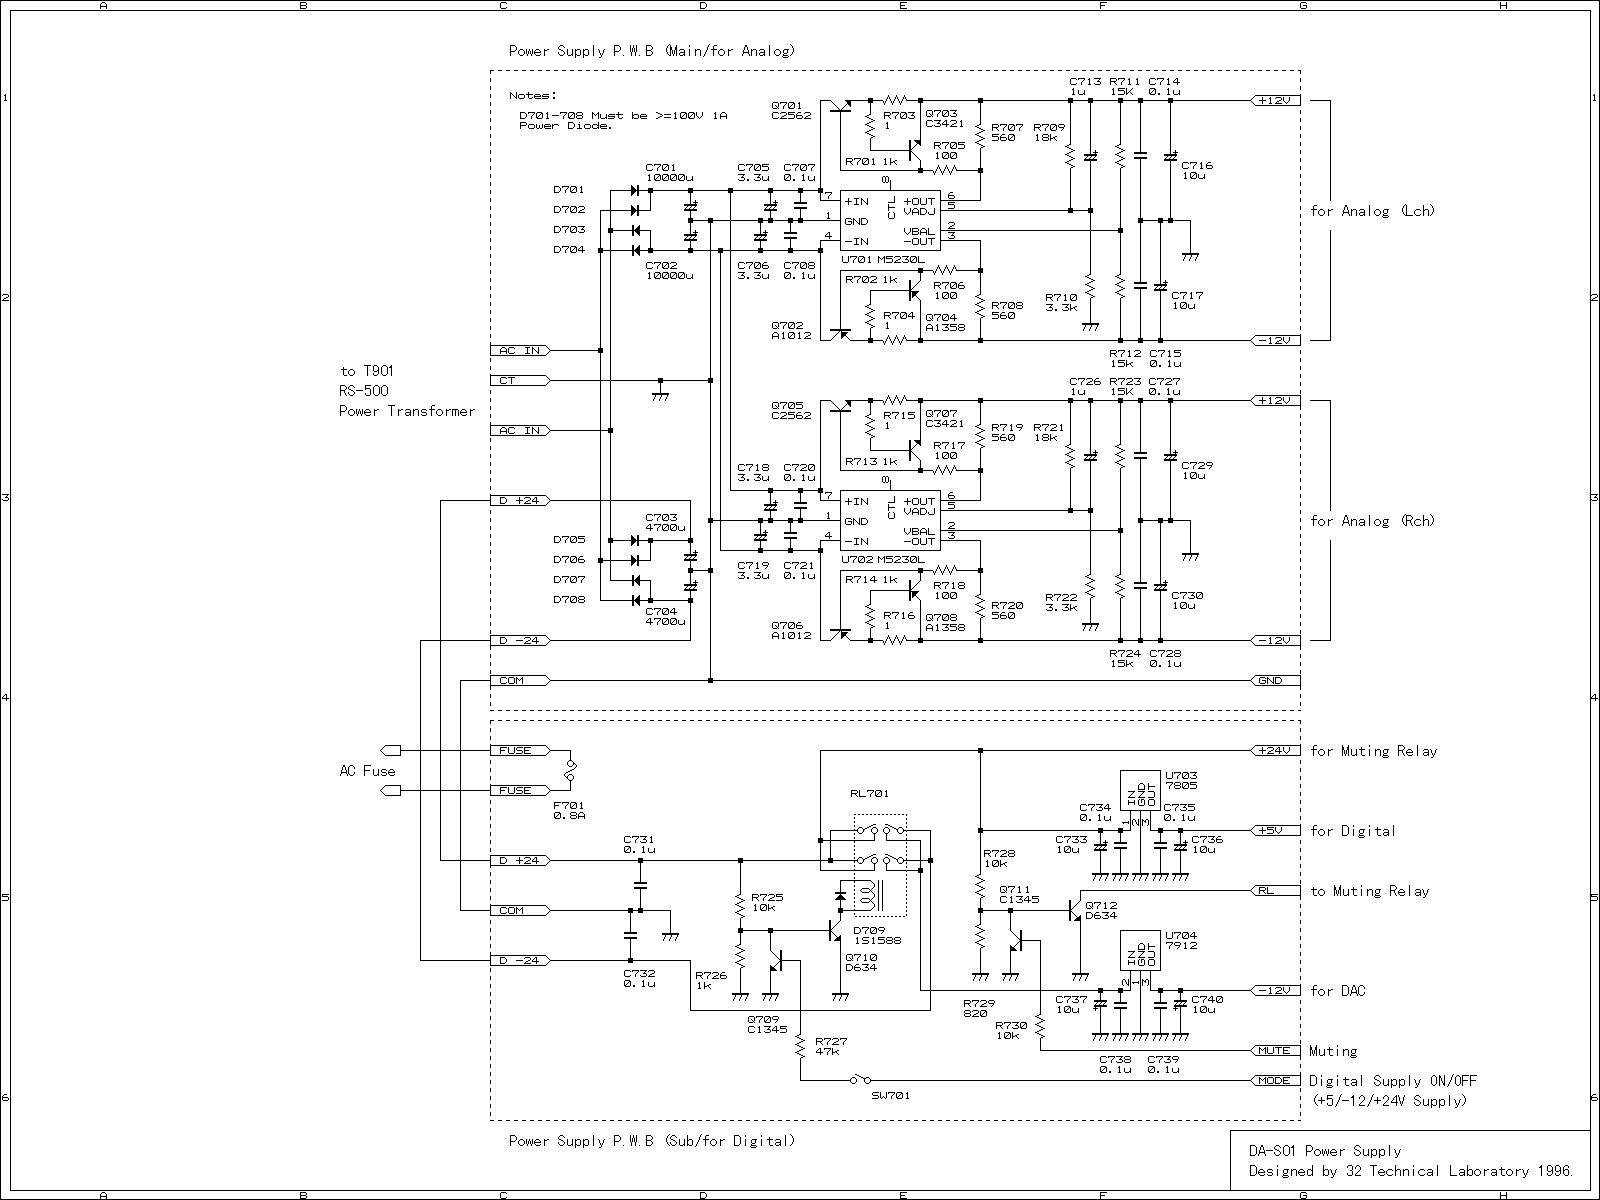The image size is (1600, 1200).
Task: Click the 'C732 0.1u' capacitor label
Action: (639, 978)
